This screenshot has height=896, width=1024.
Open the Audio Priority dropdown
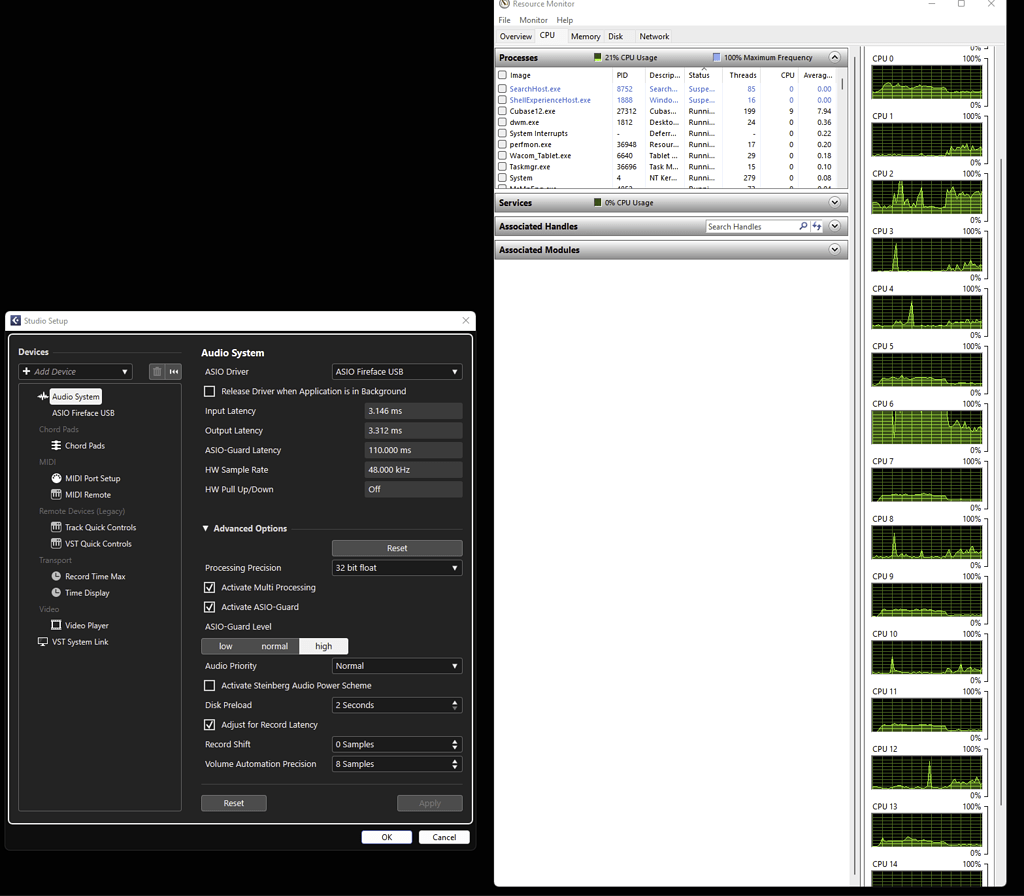coord(396,665)
